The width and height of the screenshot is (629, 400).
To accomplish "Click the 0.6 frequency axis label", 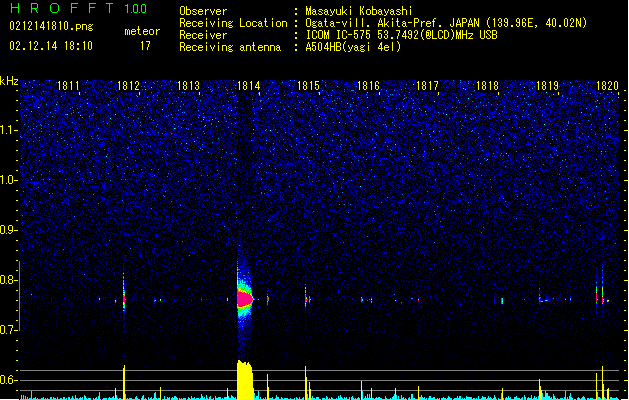I will pos(8,380).
